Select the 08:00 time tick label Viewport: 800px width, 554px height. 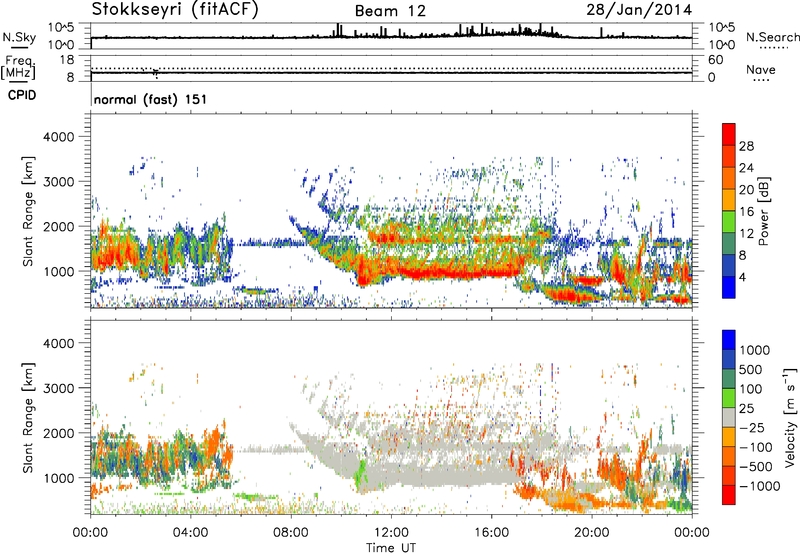pos(291,533)
